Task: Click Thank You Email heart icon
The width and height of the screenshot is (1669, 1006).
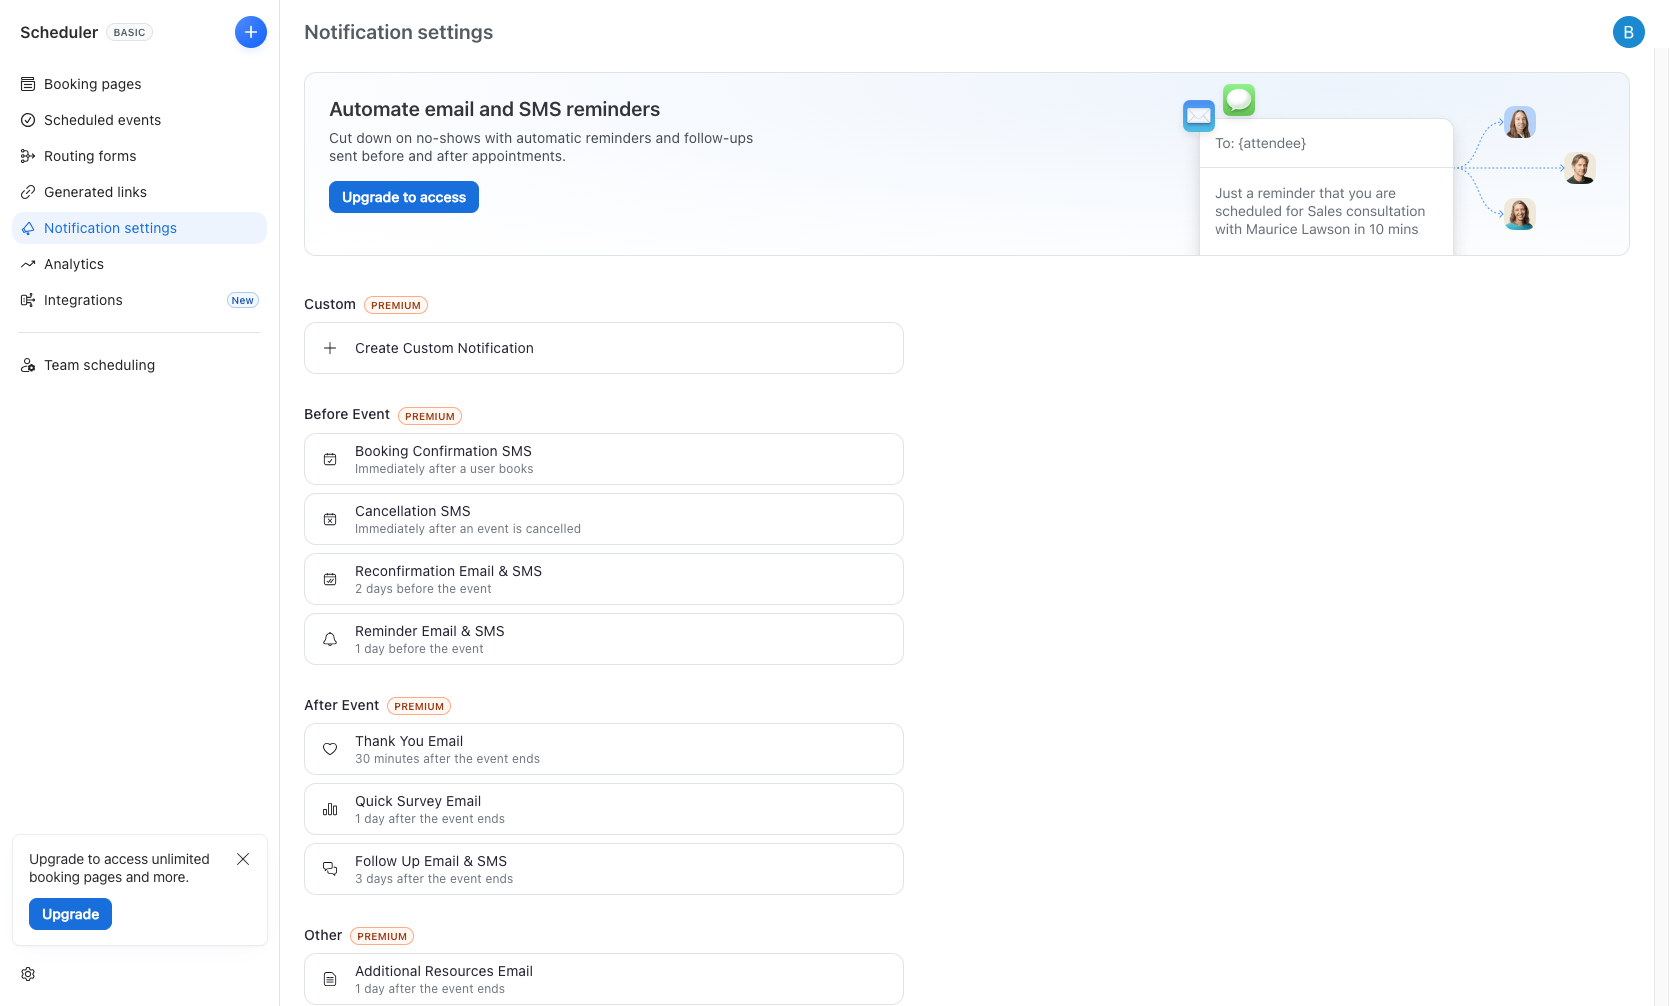Action: click(330, 749)
